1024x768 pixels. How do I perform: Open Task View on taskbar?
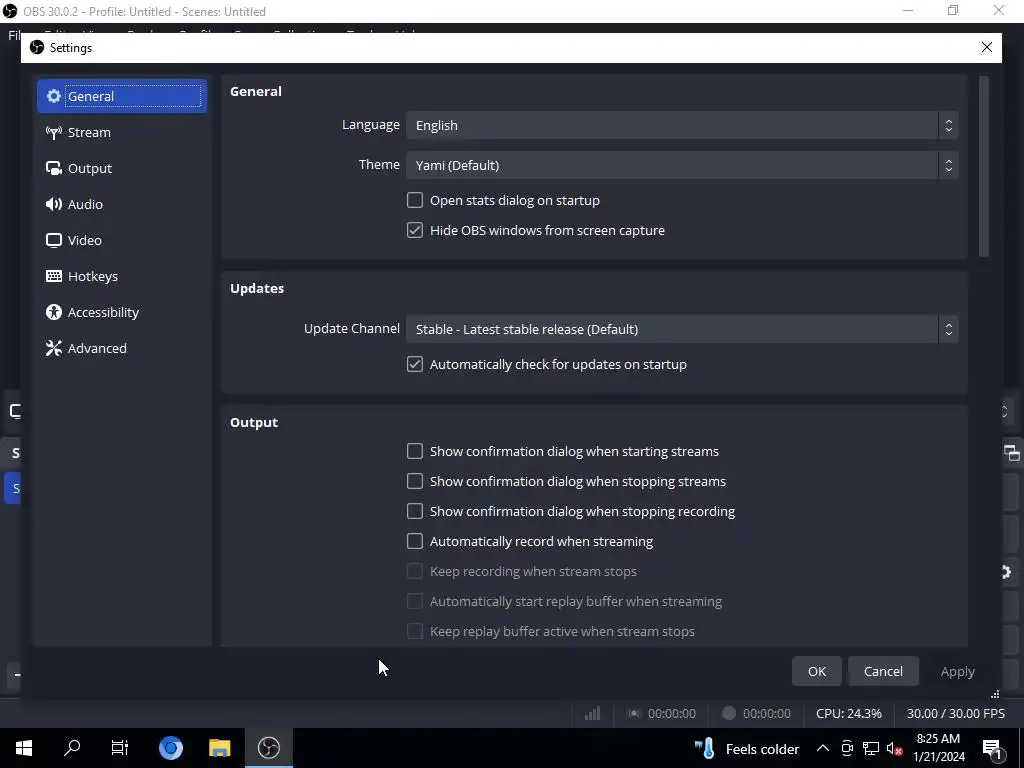[x=120, y=748]
